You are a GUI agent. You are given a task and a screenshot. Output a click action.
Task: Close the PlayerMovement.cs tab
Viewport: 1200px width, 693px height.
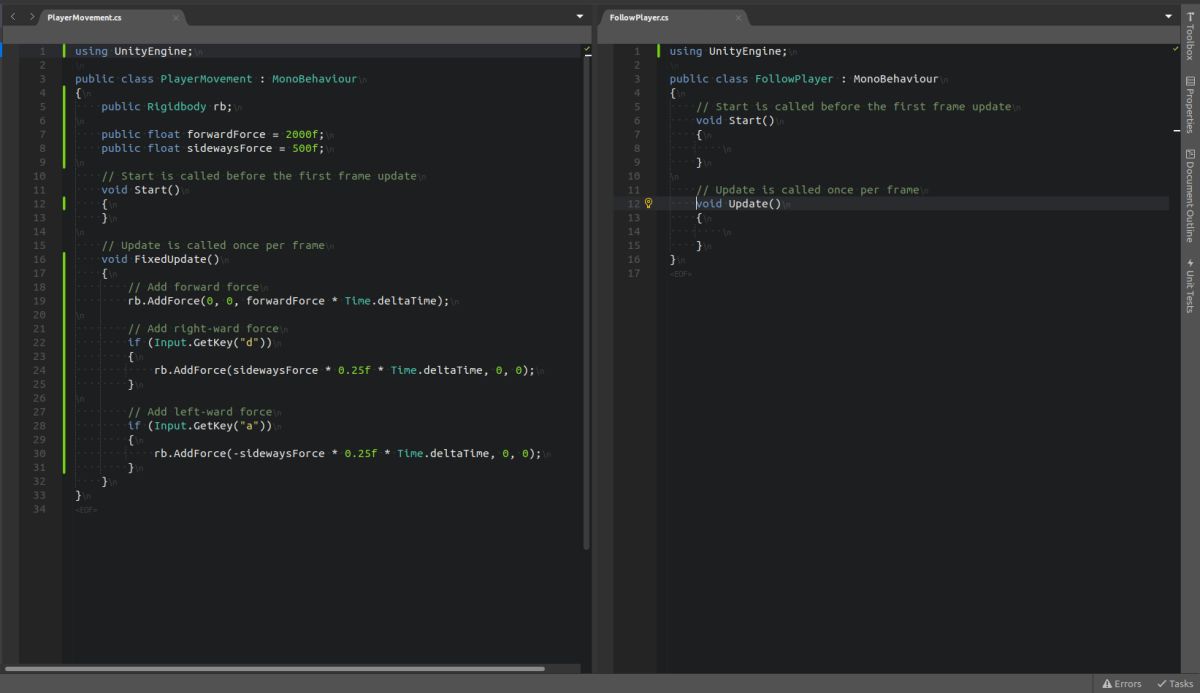click(176, 18)
